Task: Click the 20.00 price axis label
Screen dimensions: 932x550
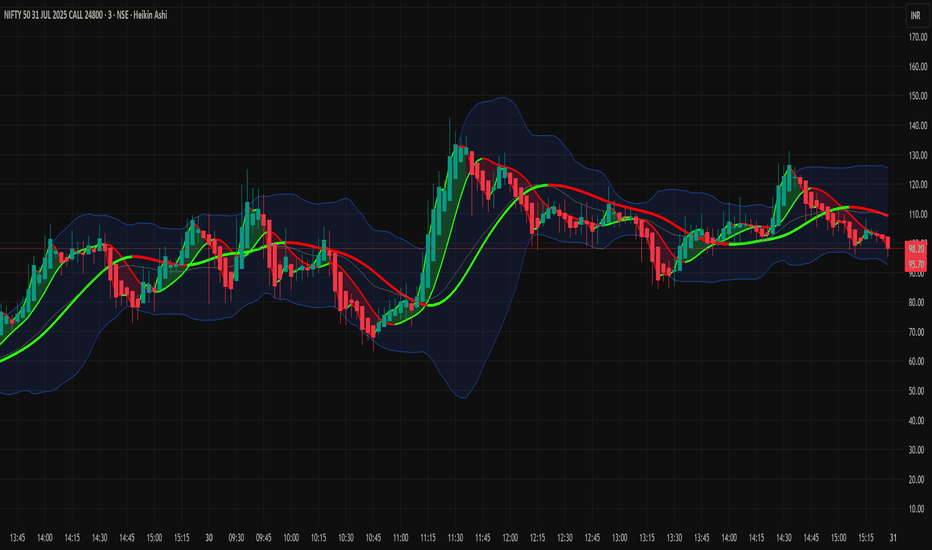Action: 918,479
